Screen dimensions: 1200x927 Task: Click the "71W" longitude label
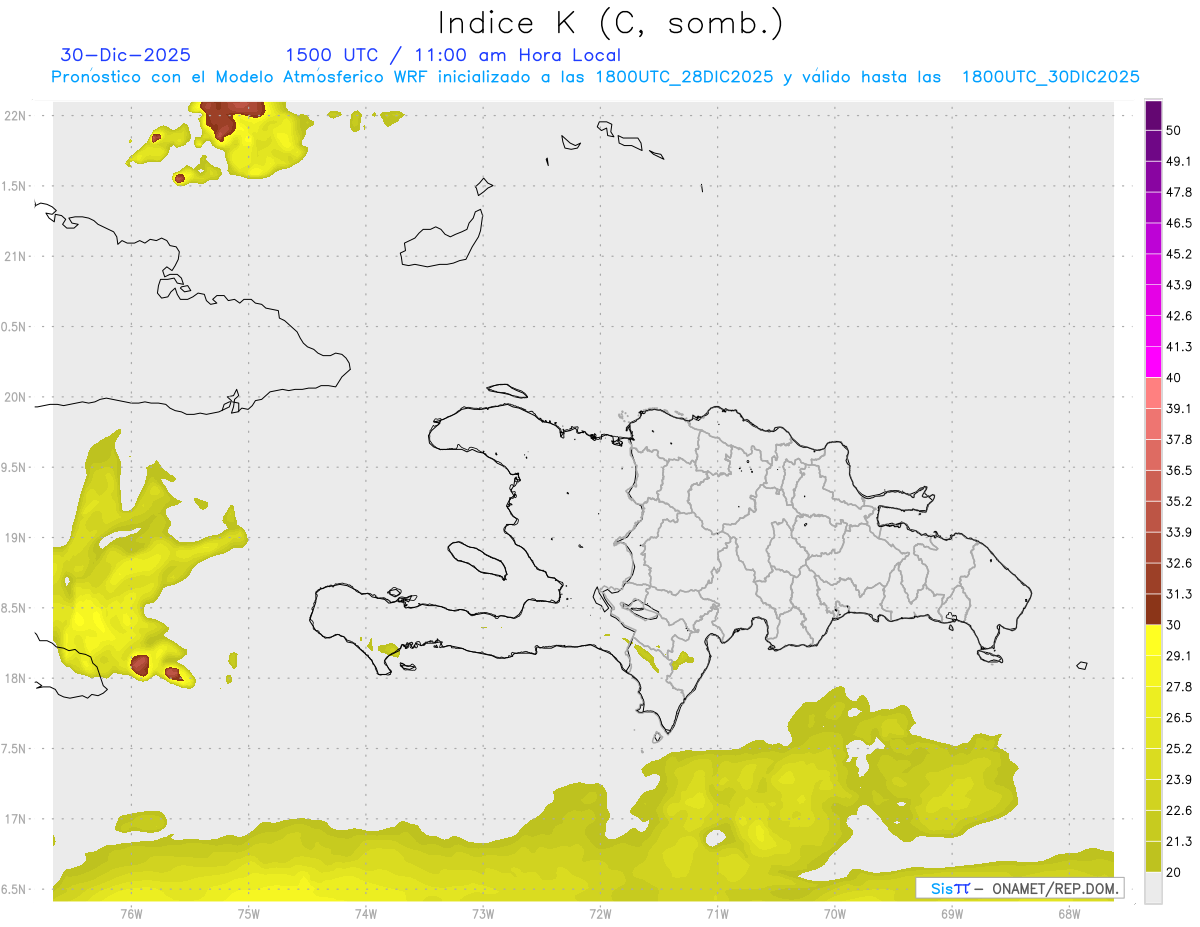717,914
